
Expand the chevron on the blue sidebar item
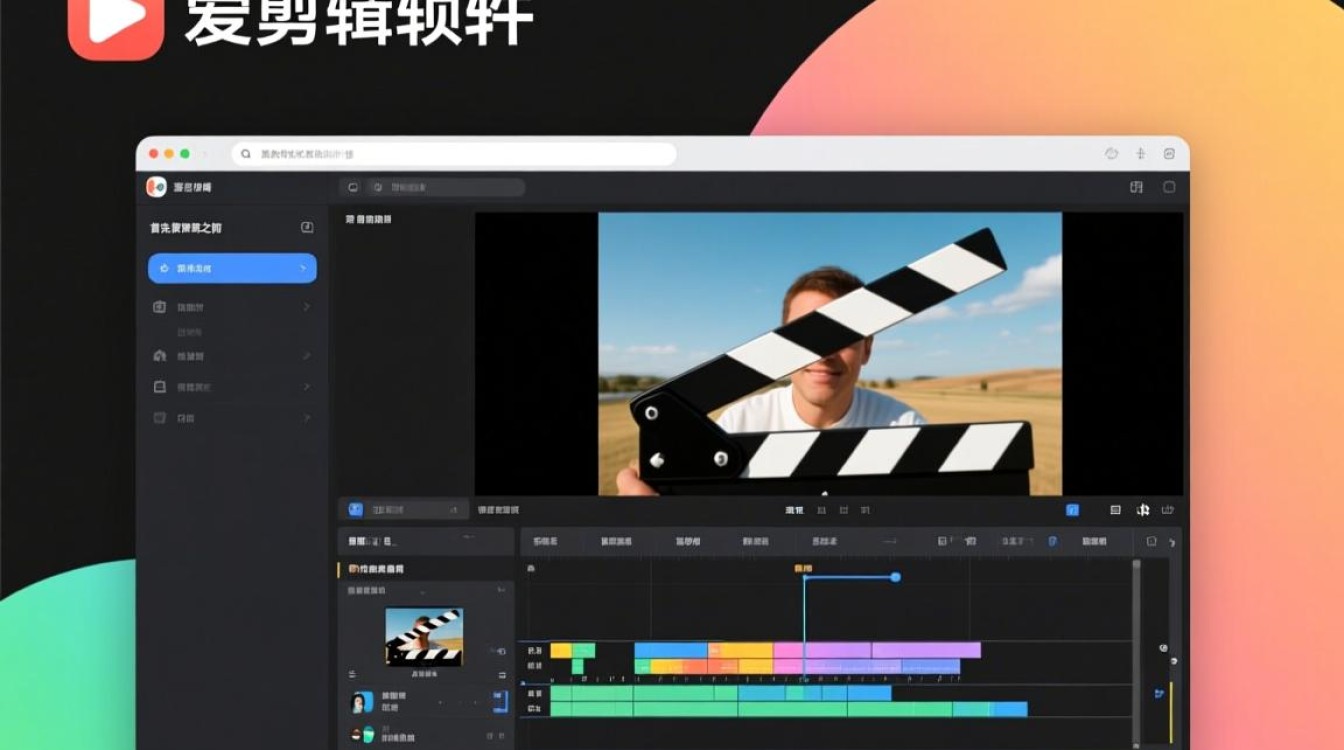point(303,268)
